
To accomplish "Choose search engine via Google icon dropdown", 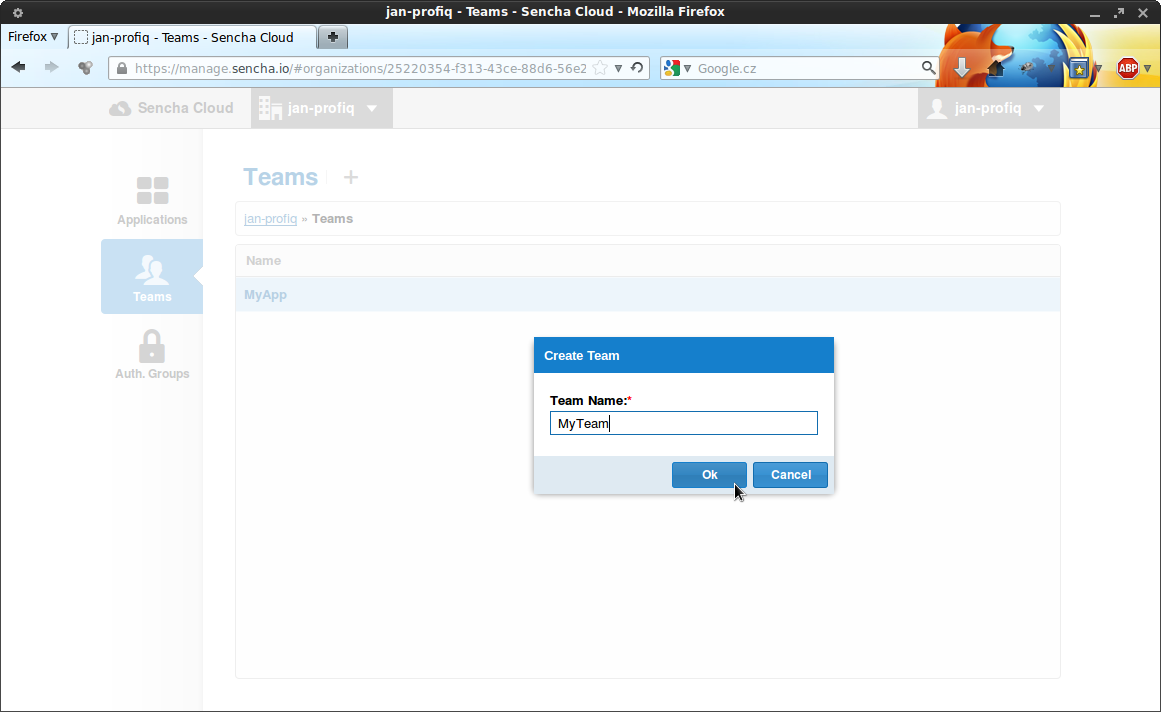I will [x=677, y=68].
